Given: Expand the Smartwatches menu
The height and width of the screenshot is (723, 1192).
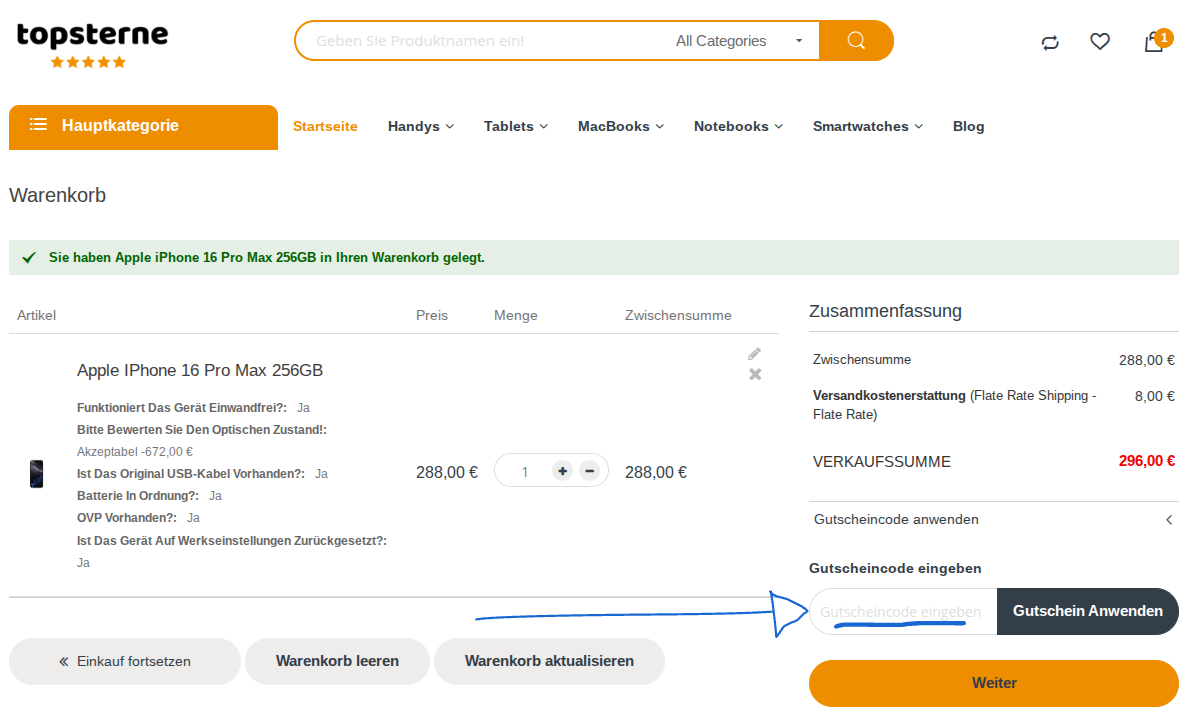Looking at the screenshot, I should click(x=867, y=126).
